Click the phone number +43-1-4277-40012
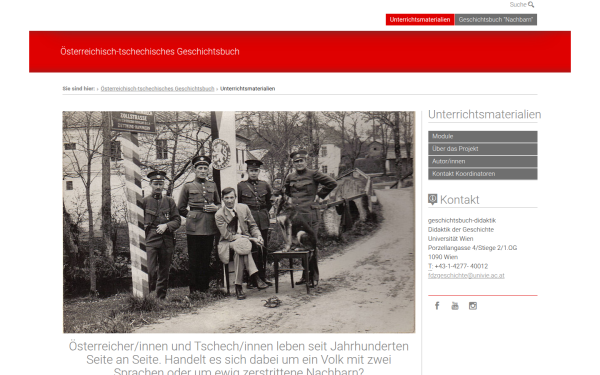600x375 pixels. 461,266
